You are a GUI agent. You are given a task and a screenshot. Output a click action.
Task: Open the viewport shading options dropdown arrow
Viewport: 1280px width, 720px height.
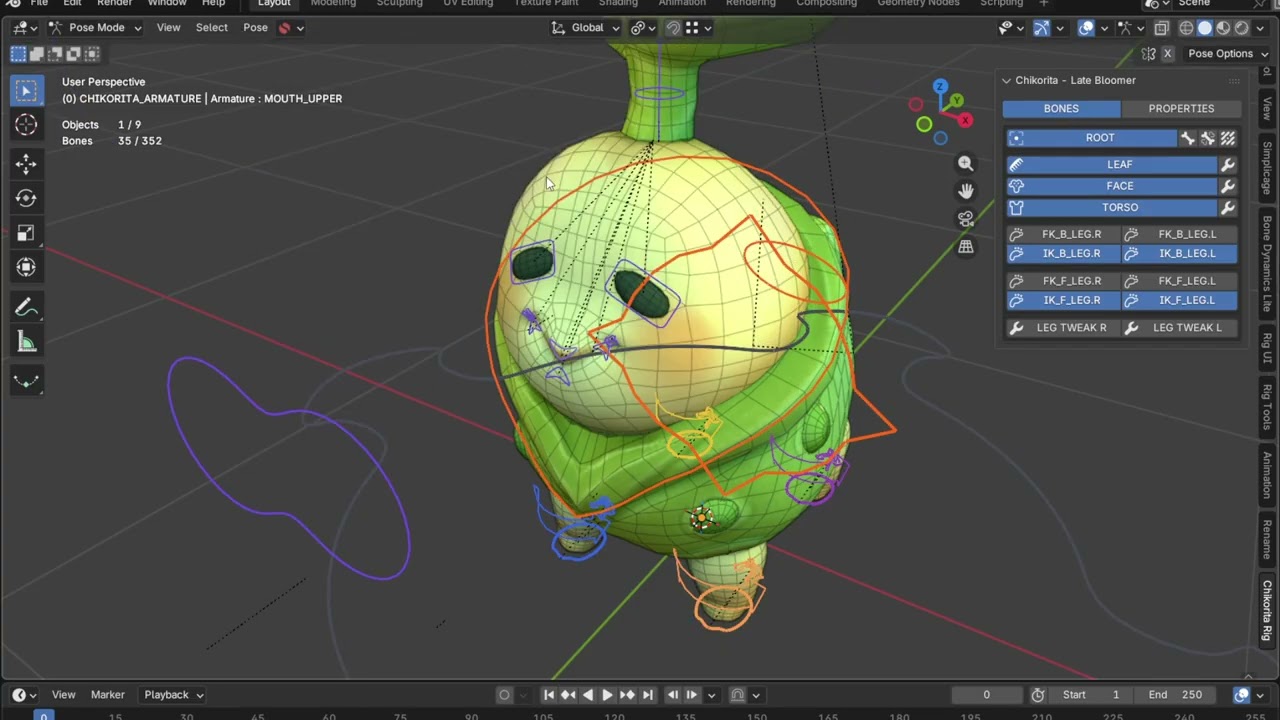[1260, 28]
